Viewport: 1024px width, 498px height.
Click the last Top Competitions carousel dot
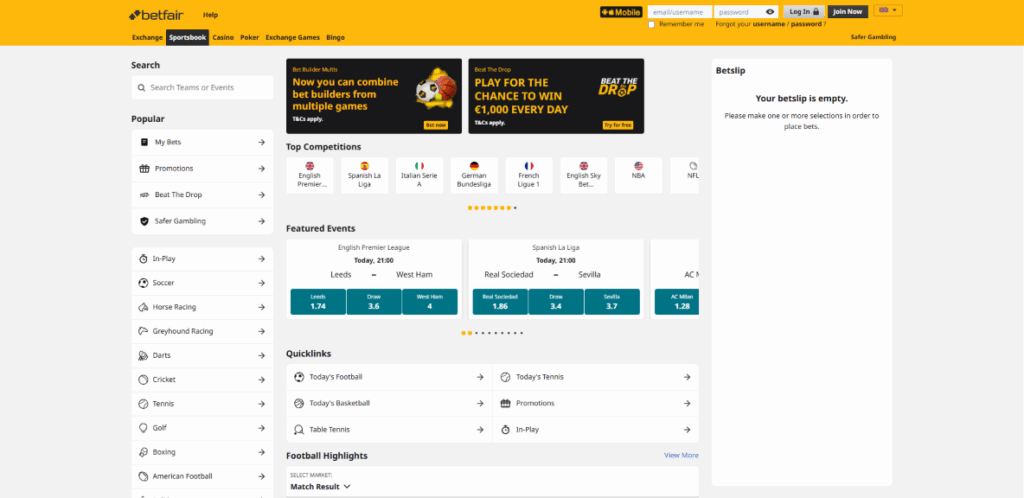point(515,208)
